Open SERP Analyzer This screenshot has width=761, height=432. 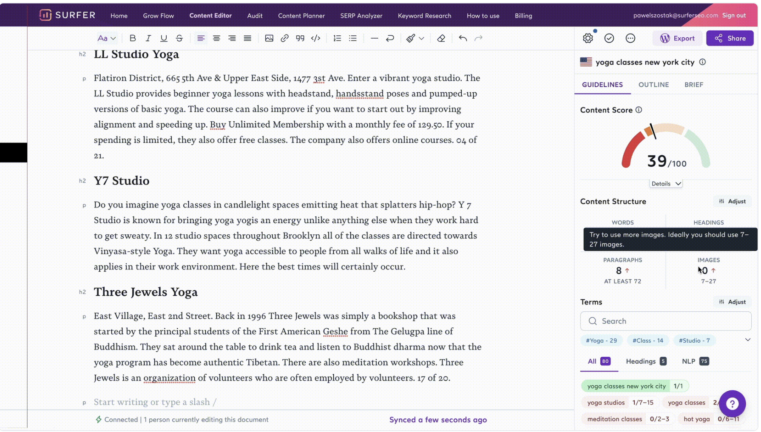coord(361,16)
